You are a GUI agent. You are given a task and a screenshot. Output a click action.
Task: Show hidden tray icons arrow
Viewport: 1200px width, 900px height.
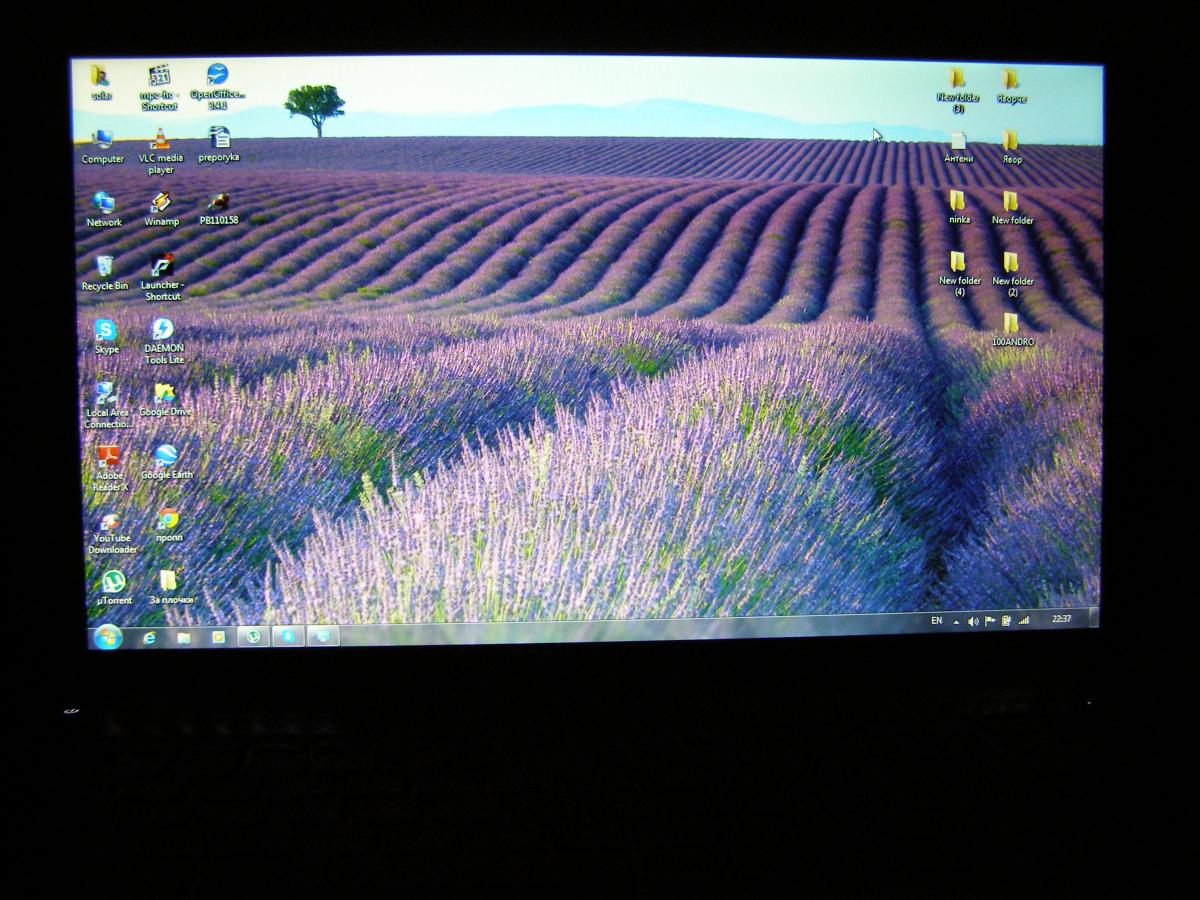pos(956,621)
